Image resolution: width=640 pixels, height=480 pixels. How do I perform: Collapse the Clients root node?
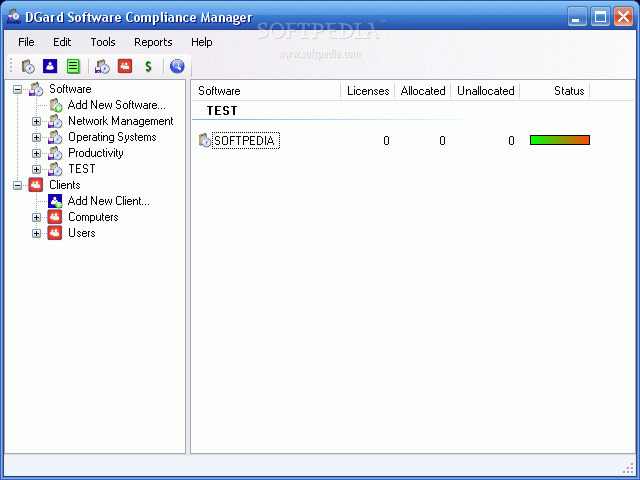17,185
